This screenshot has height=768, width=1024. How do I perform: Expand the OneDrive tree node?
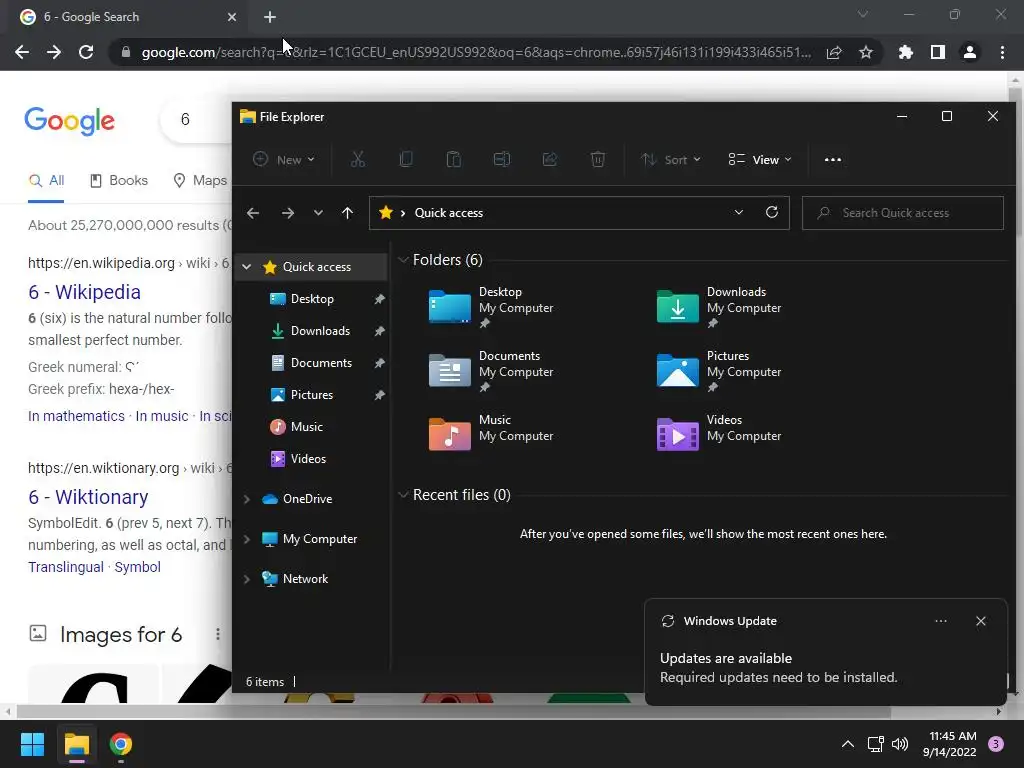247,499
